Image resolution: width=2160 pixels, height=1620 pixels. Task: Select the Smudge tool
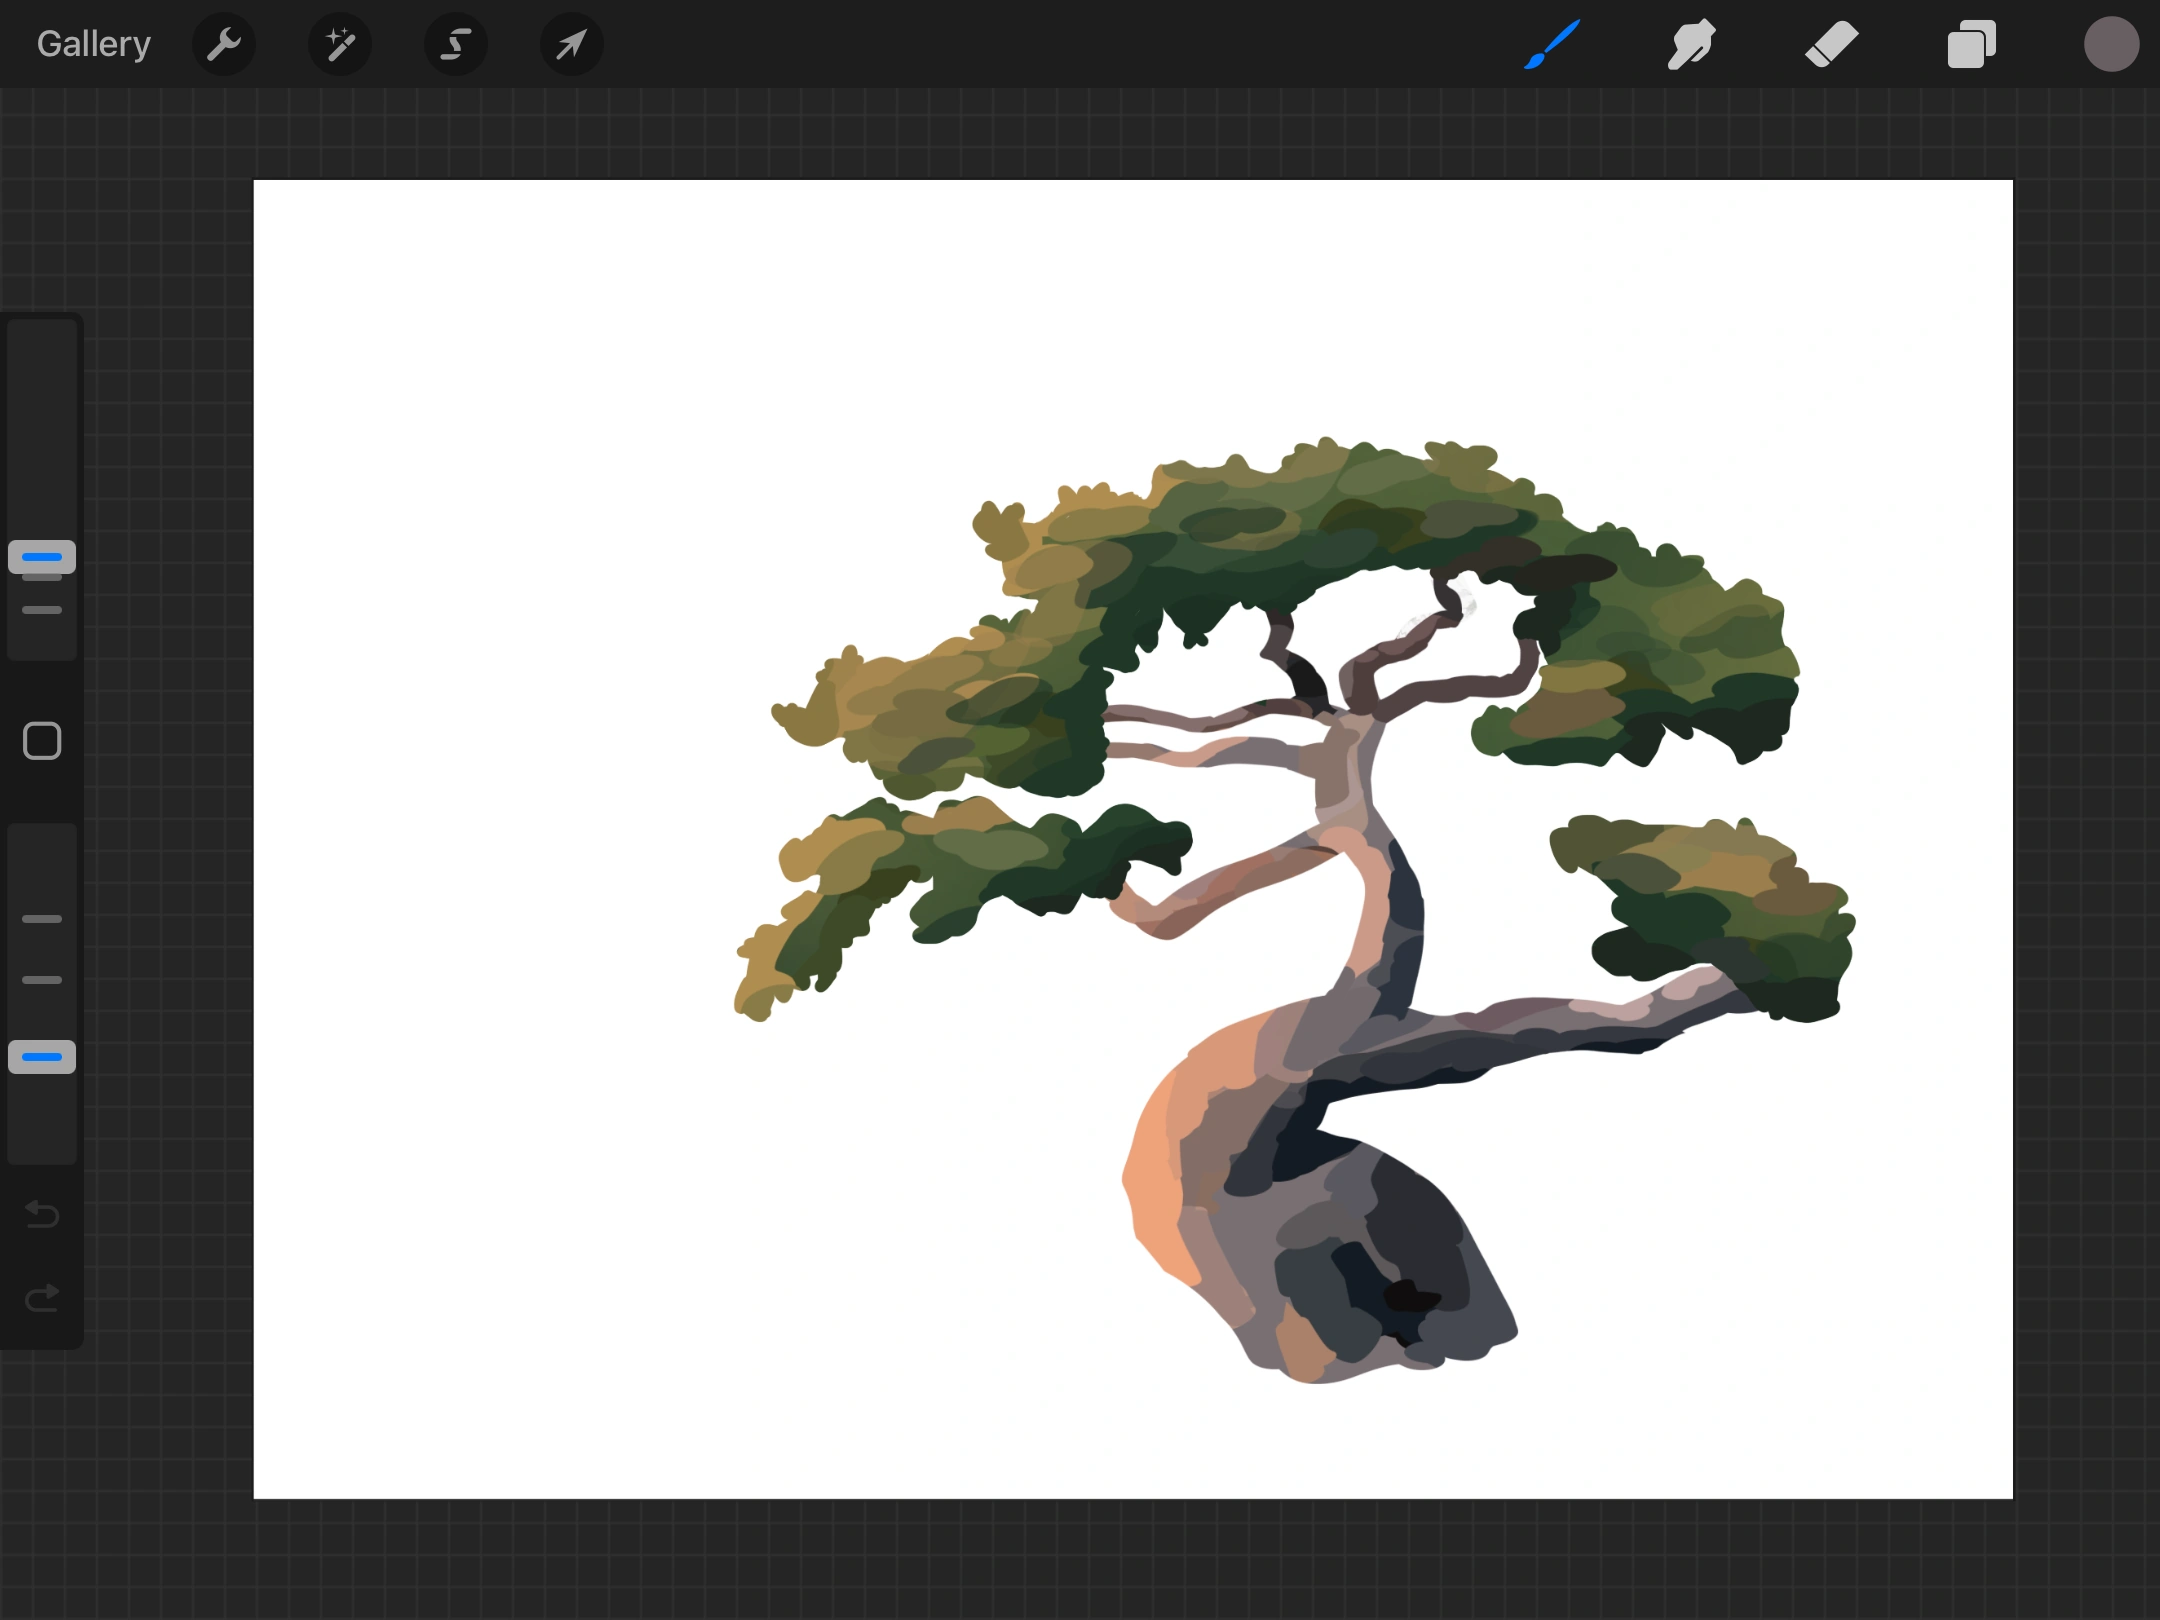tap(1691, 43)
